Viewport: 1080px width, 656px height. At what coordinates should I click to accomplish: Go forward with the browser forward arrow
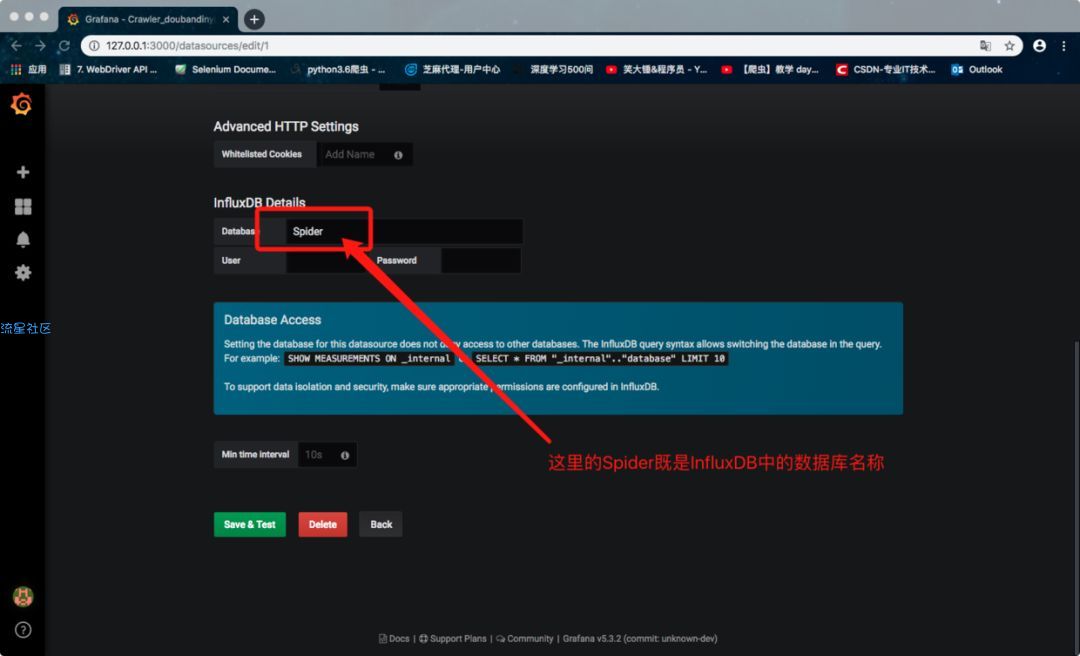(40, 45)
